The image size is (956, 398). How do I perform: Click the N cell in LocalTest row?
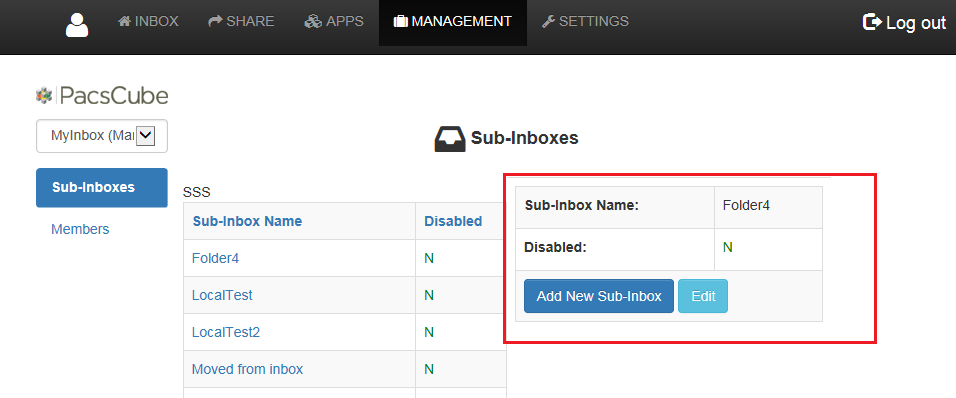[x=429, y=296]
